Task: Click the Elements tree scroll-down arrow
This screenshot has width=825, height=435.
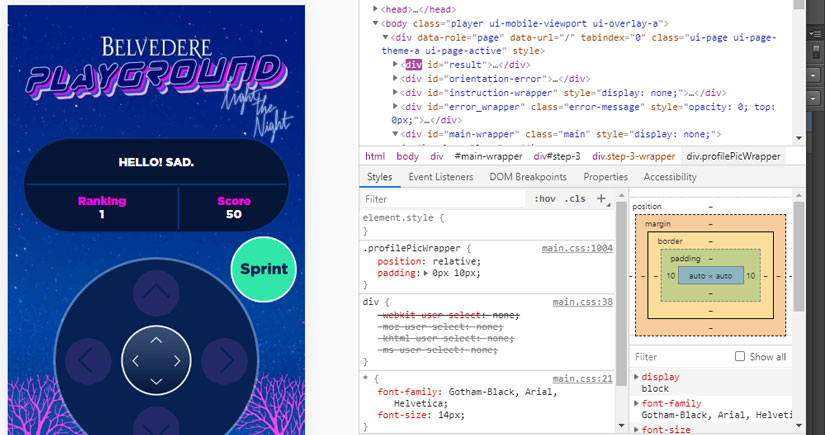Action: 799,138
